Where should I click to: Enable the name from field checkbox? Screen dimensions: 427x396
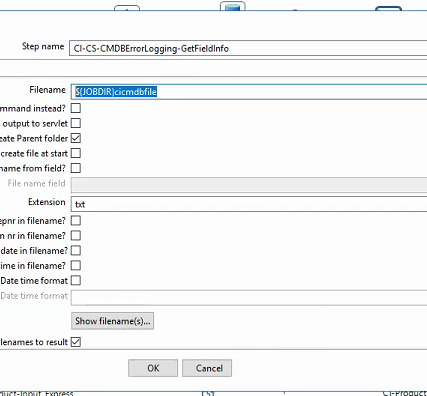point(76,168)
